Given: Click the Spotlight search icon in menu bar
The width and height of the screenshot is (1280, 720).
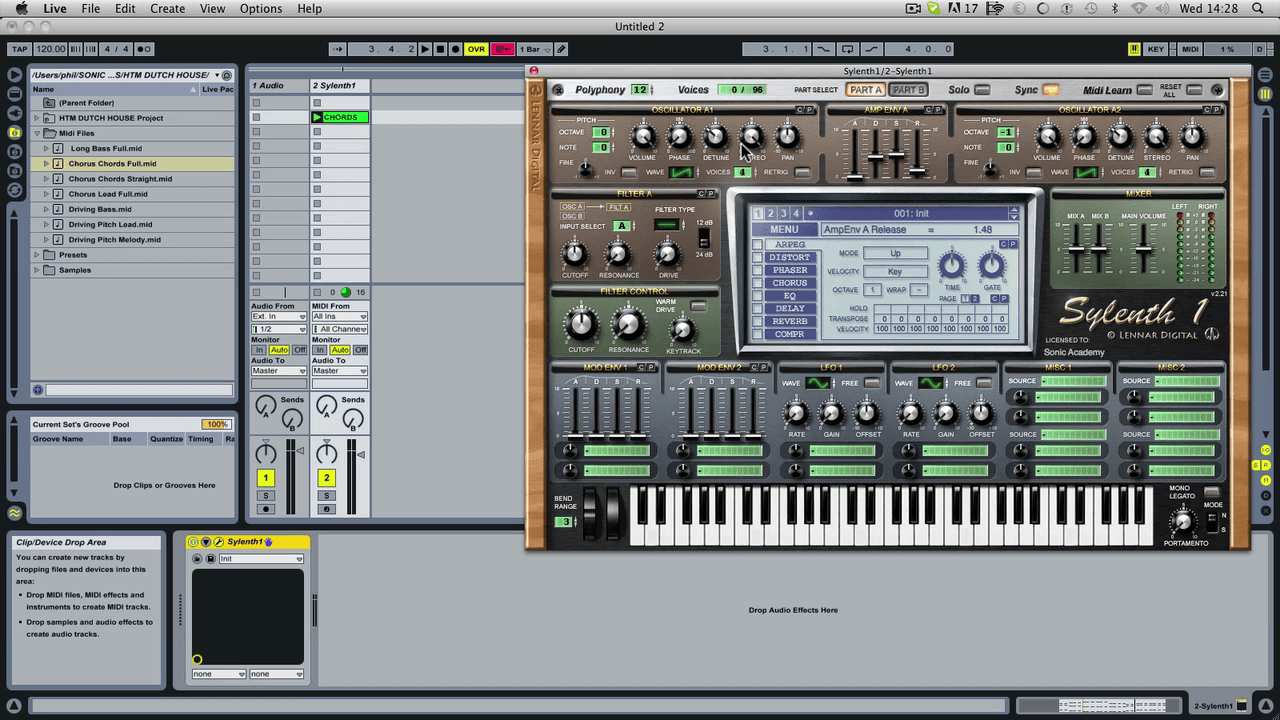Looking at the screenshot, I should click(x=1257, y=9).
